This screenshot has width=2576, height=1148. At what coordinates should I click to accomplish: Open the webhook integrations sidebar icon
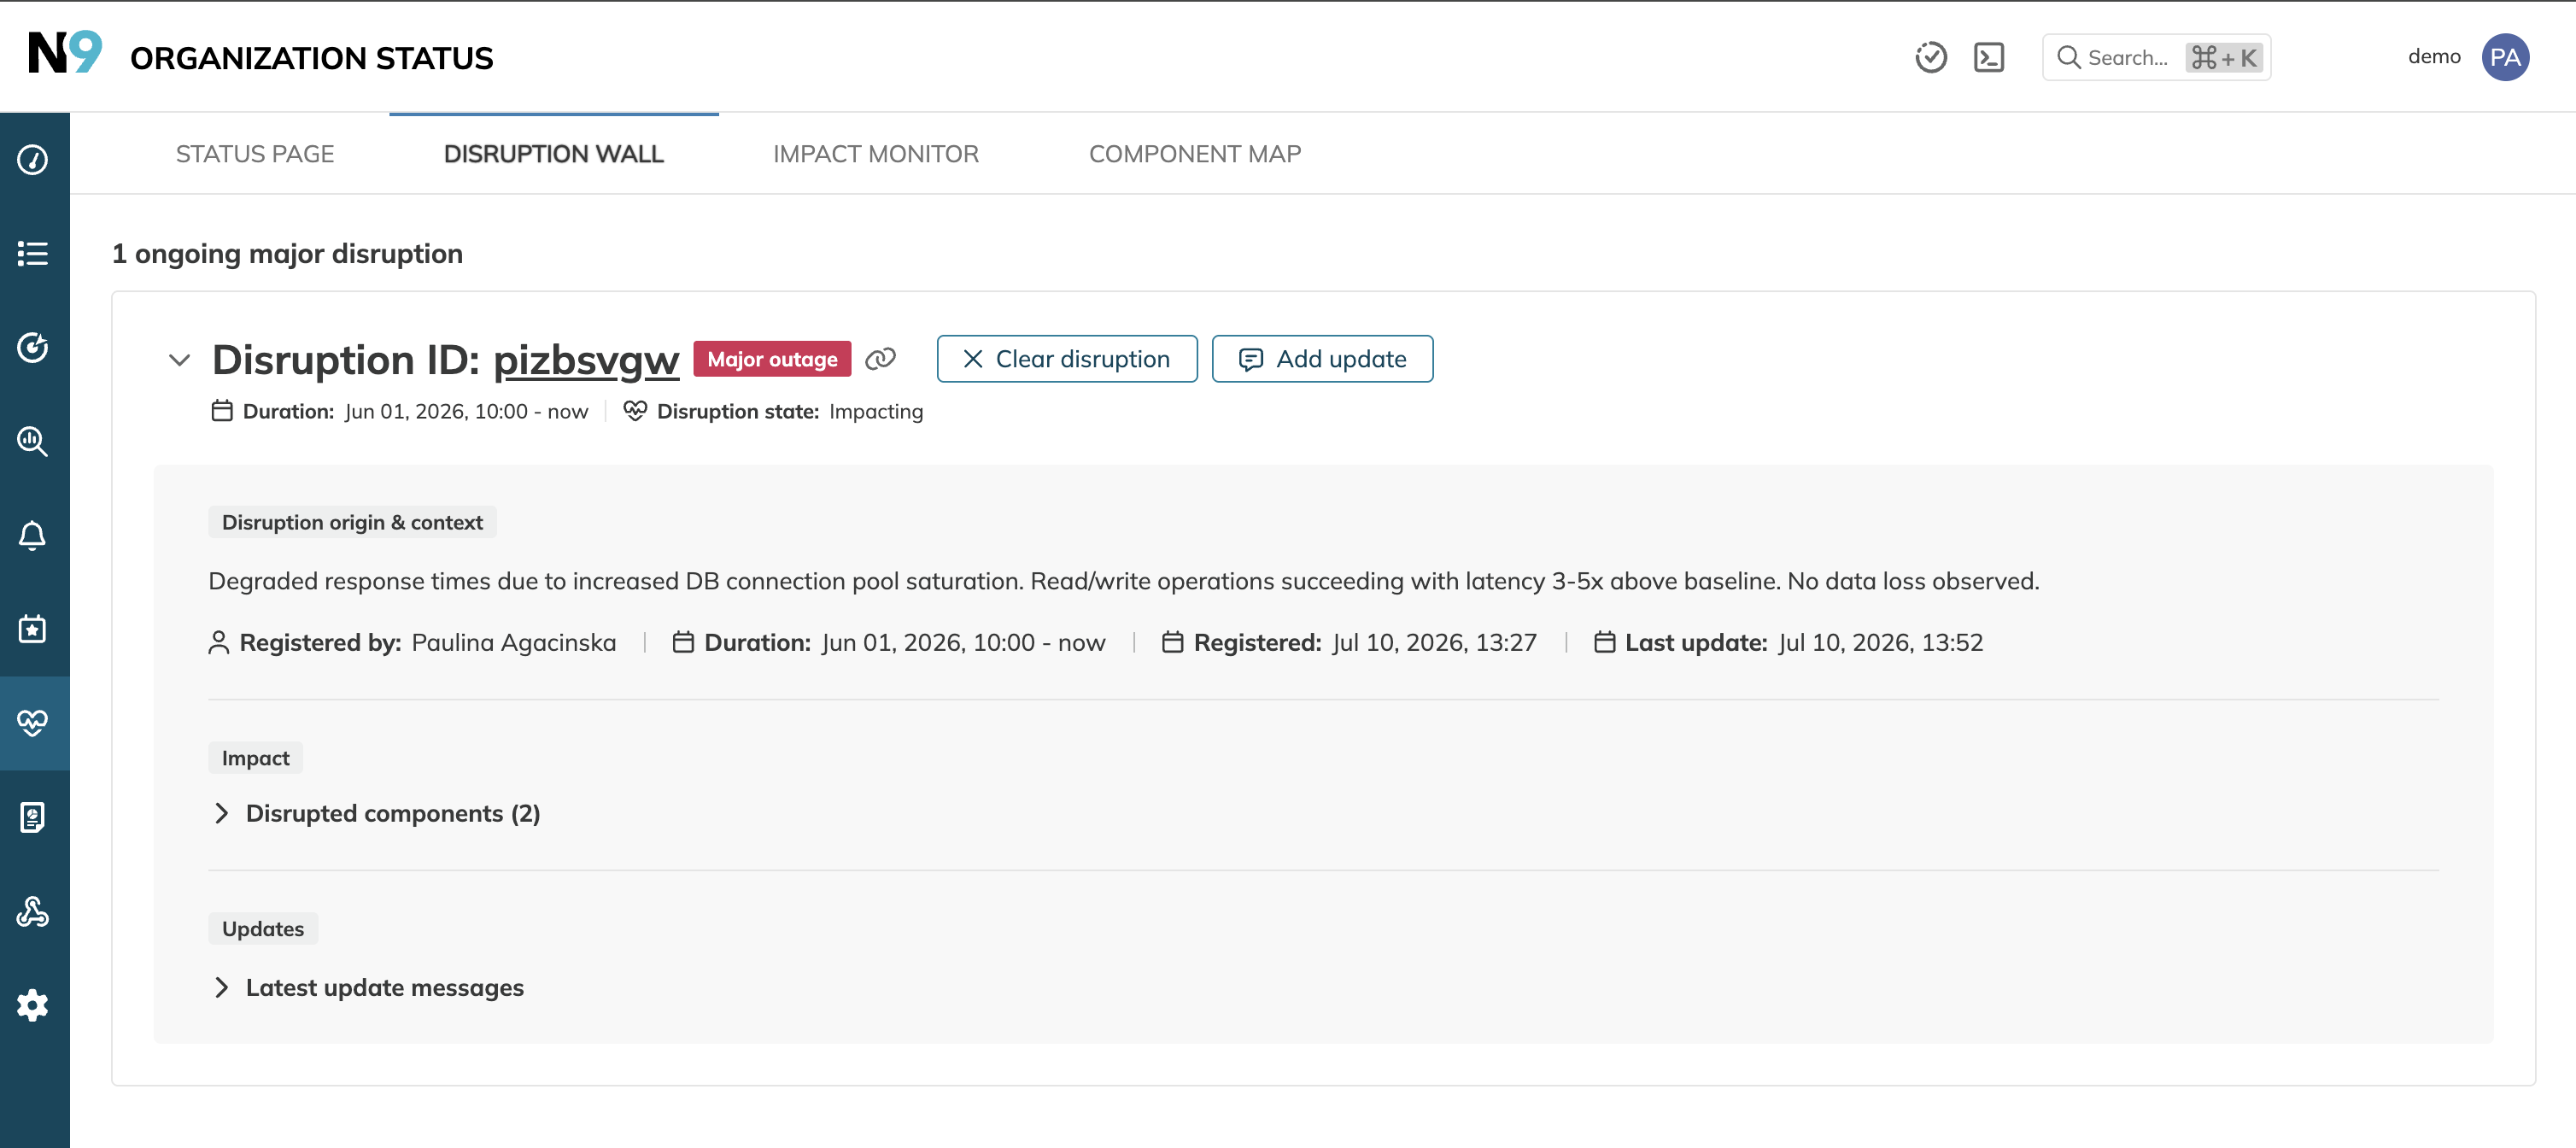33,911
